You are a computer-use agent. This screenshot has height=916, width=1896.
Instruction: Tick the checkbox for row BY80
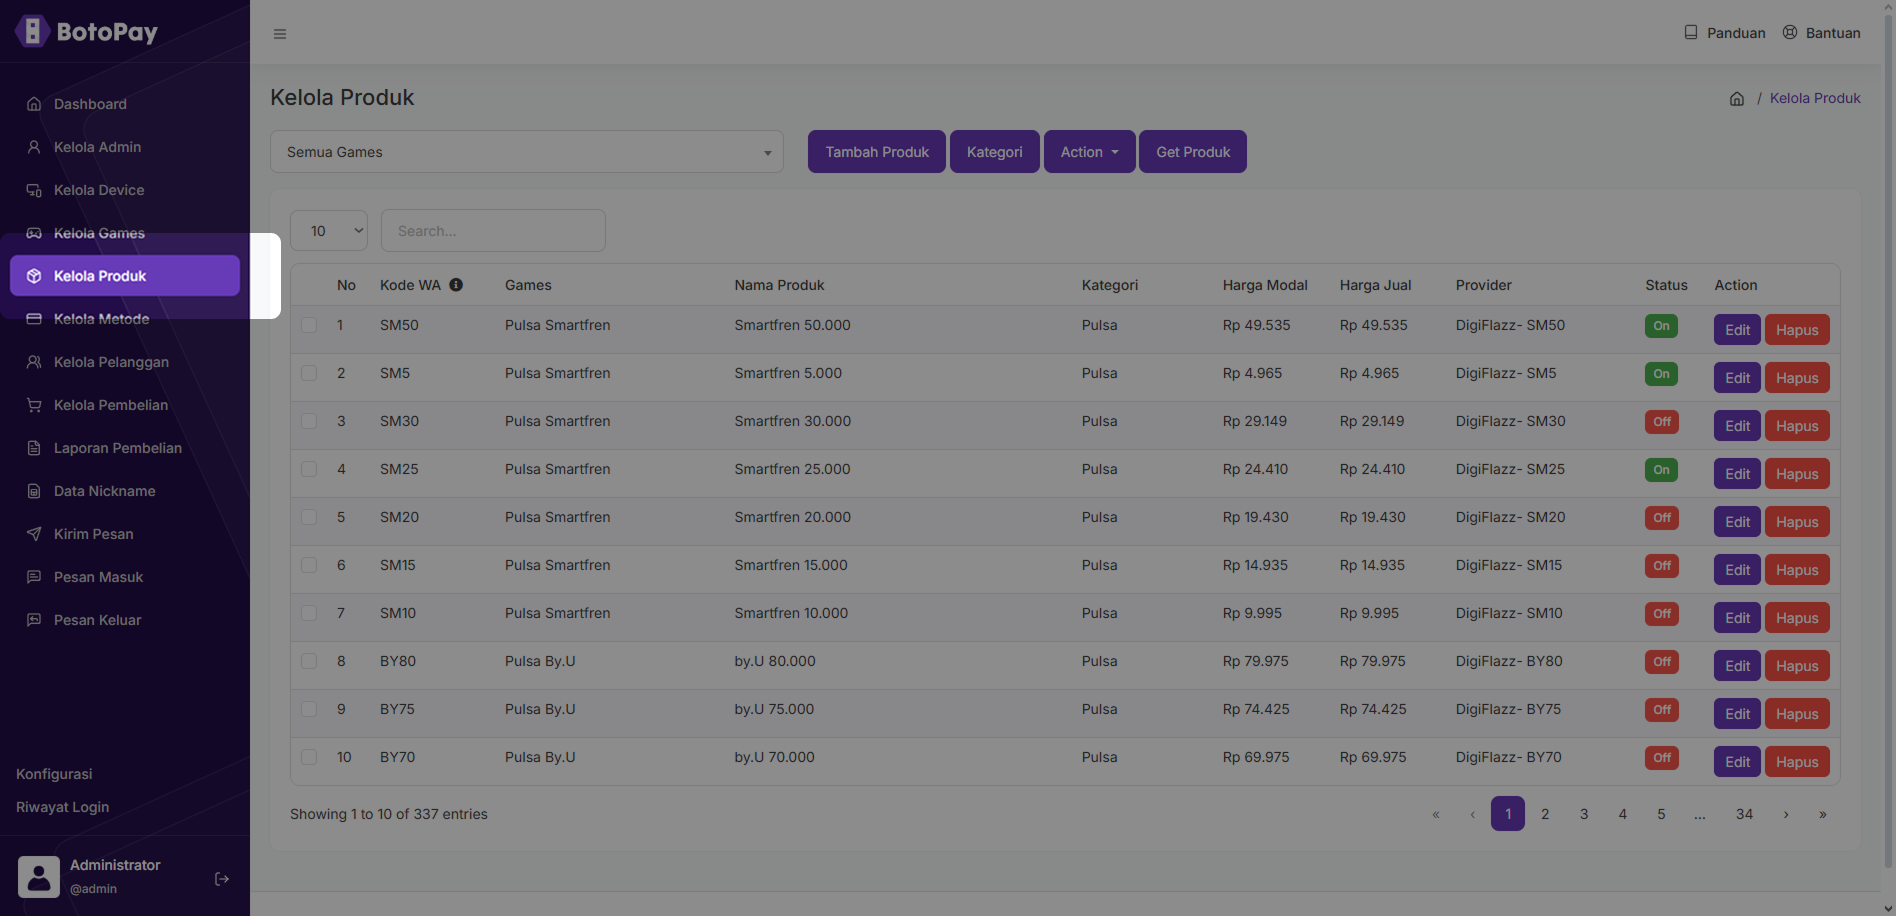pyautogui.click(x=309, y=661)
